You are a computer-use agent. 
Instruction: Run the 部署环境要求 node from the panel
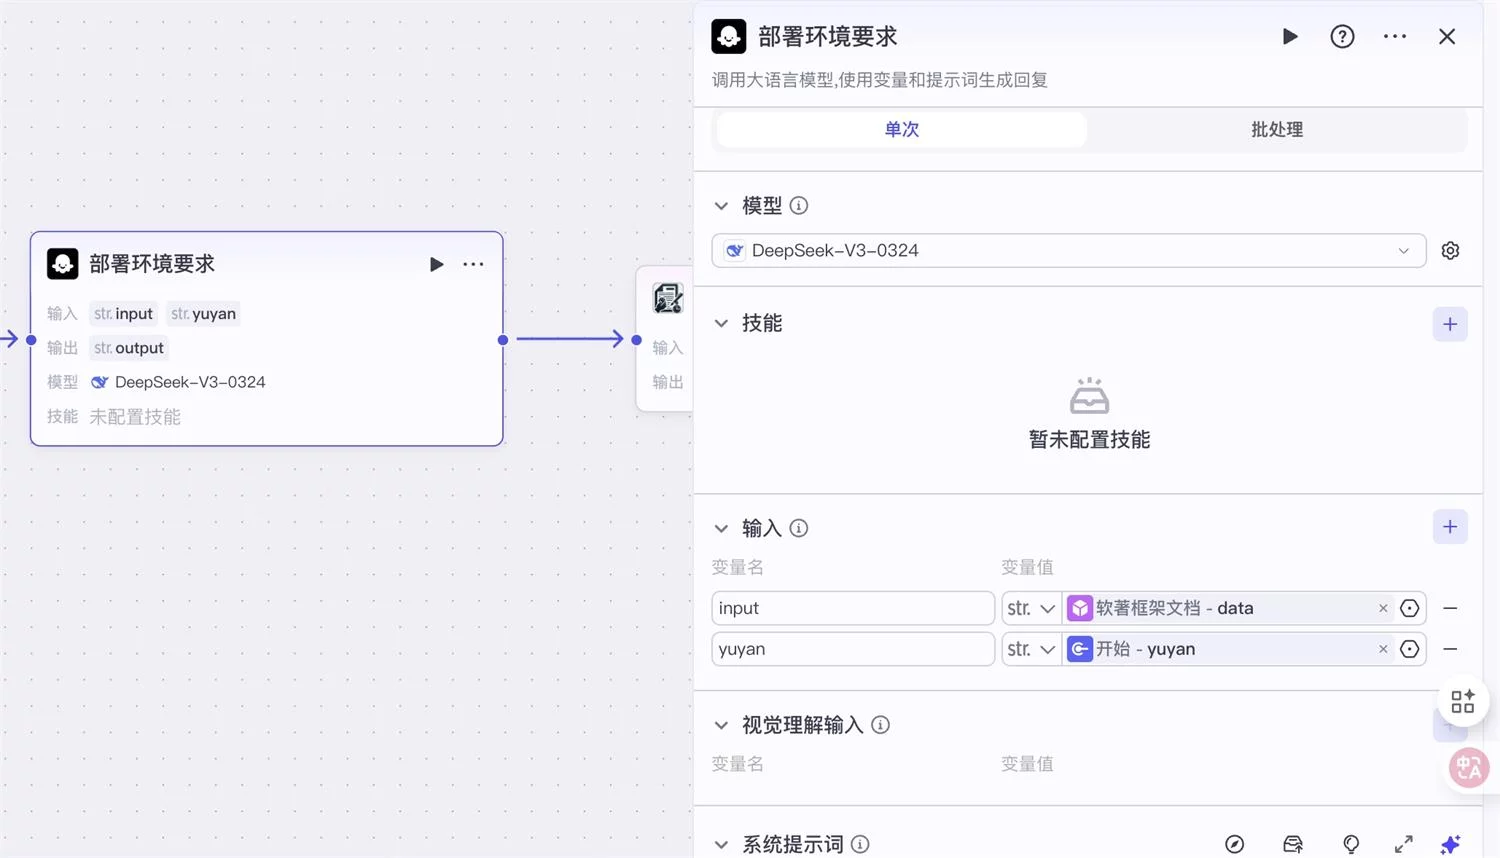coord(1289,36)
